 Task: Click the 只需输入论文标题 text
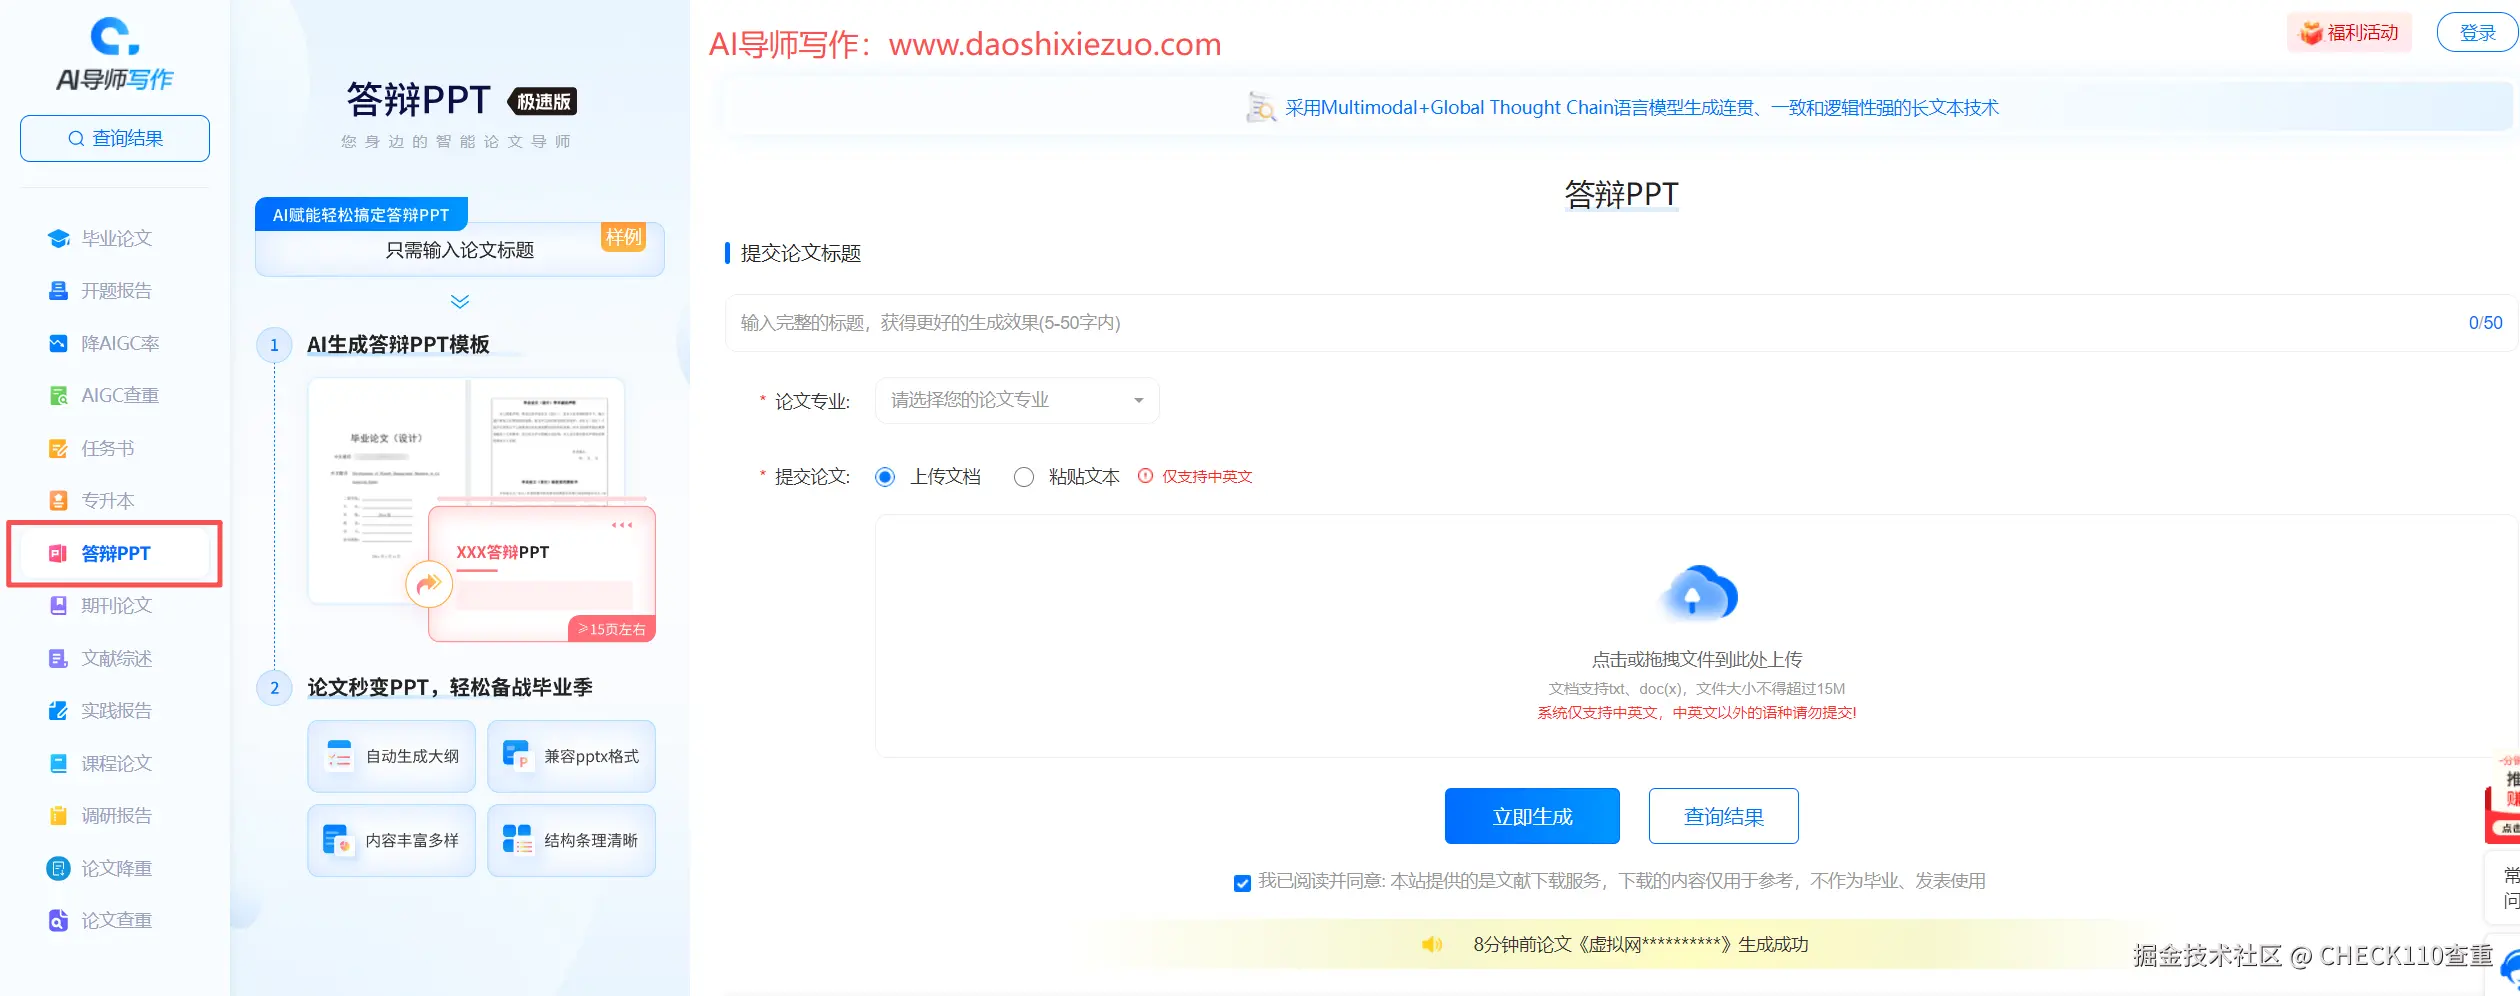click(x=460, y=250)
